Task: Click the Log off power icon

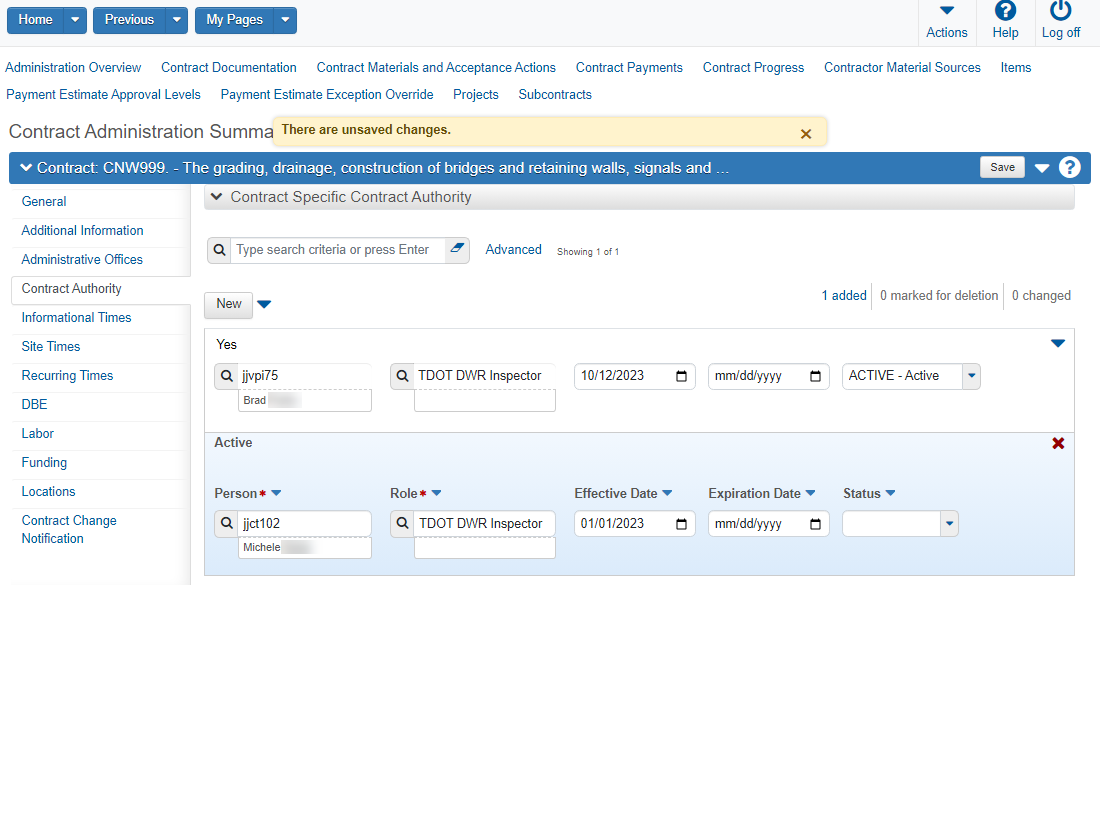Action: [x=1060, y=11]
